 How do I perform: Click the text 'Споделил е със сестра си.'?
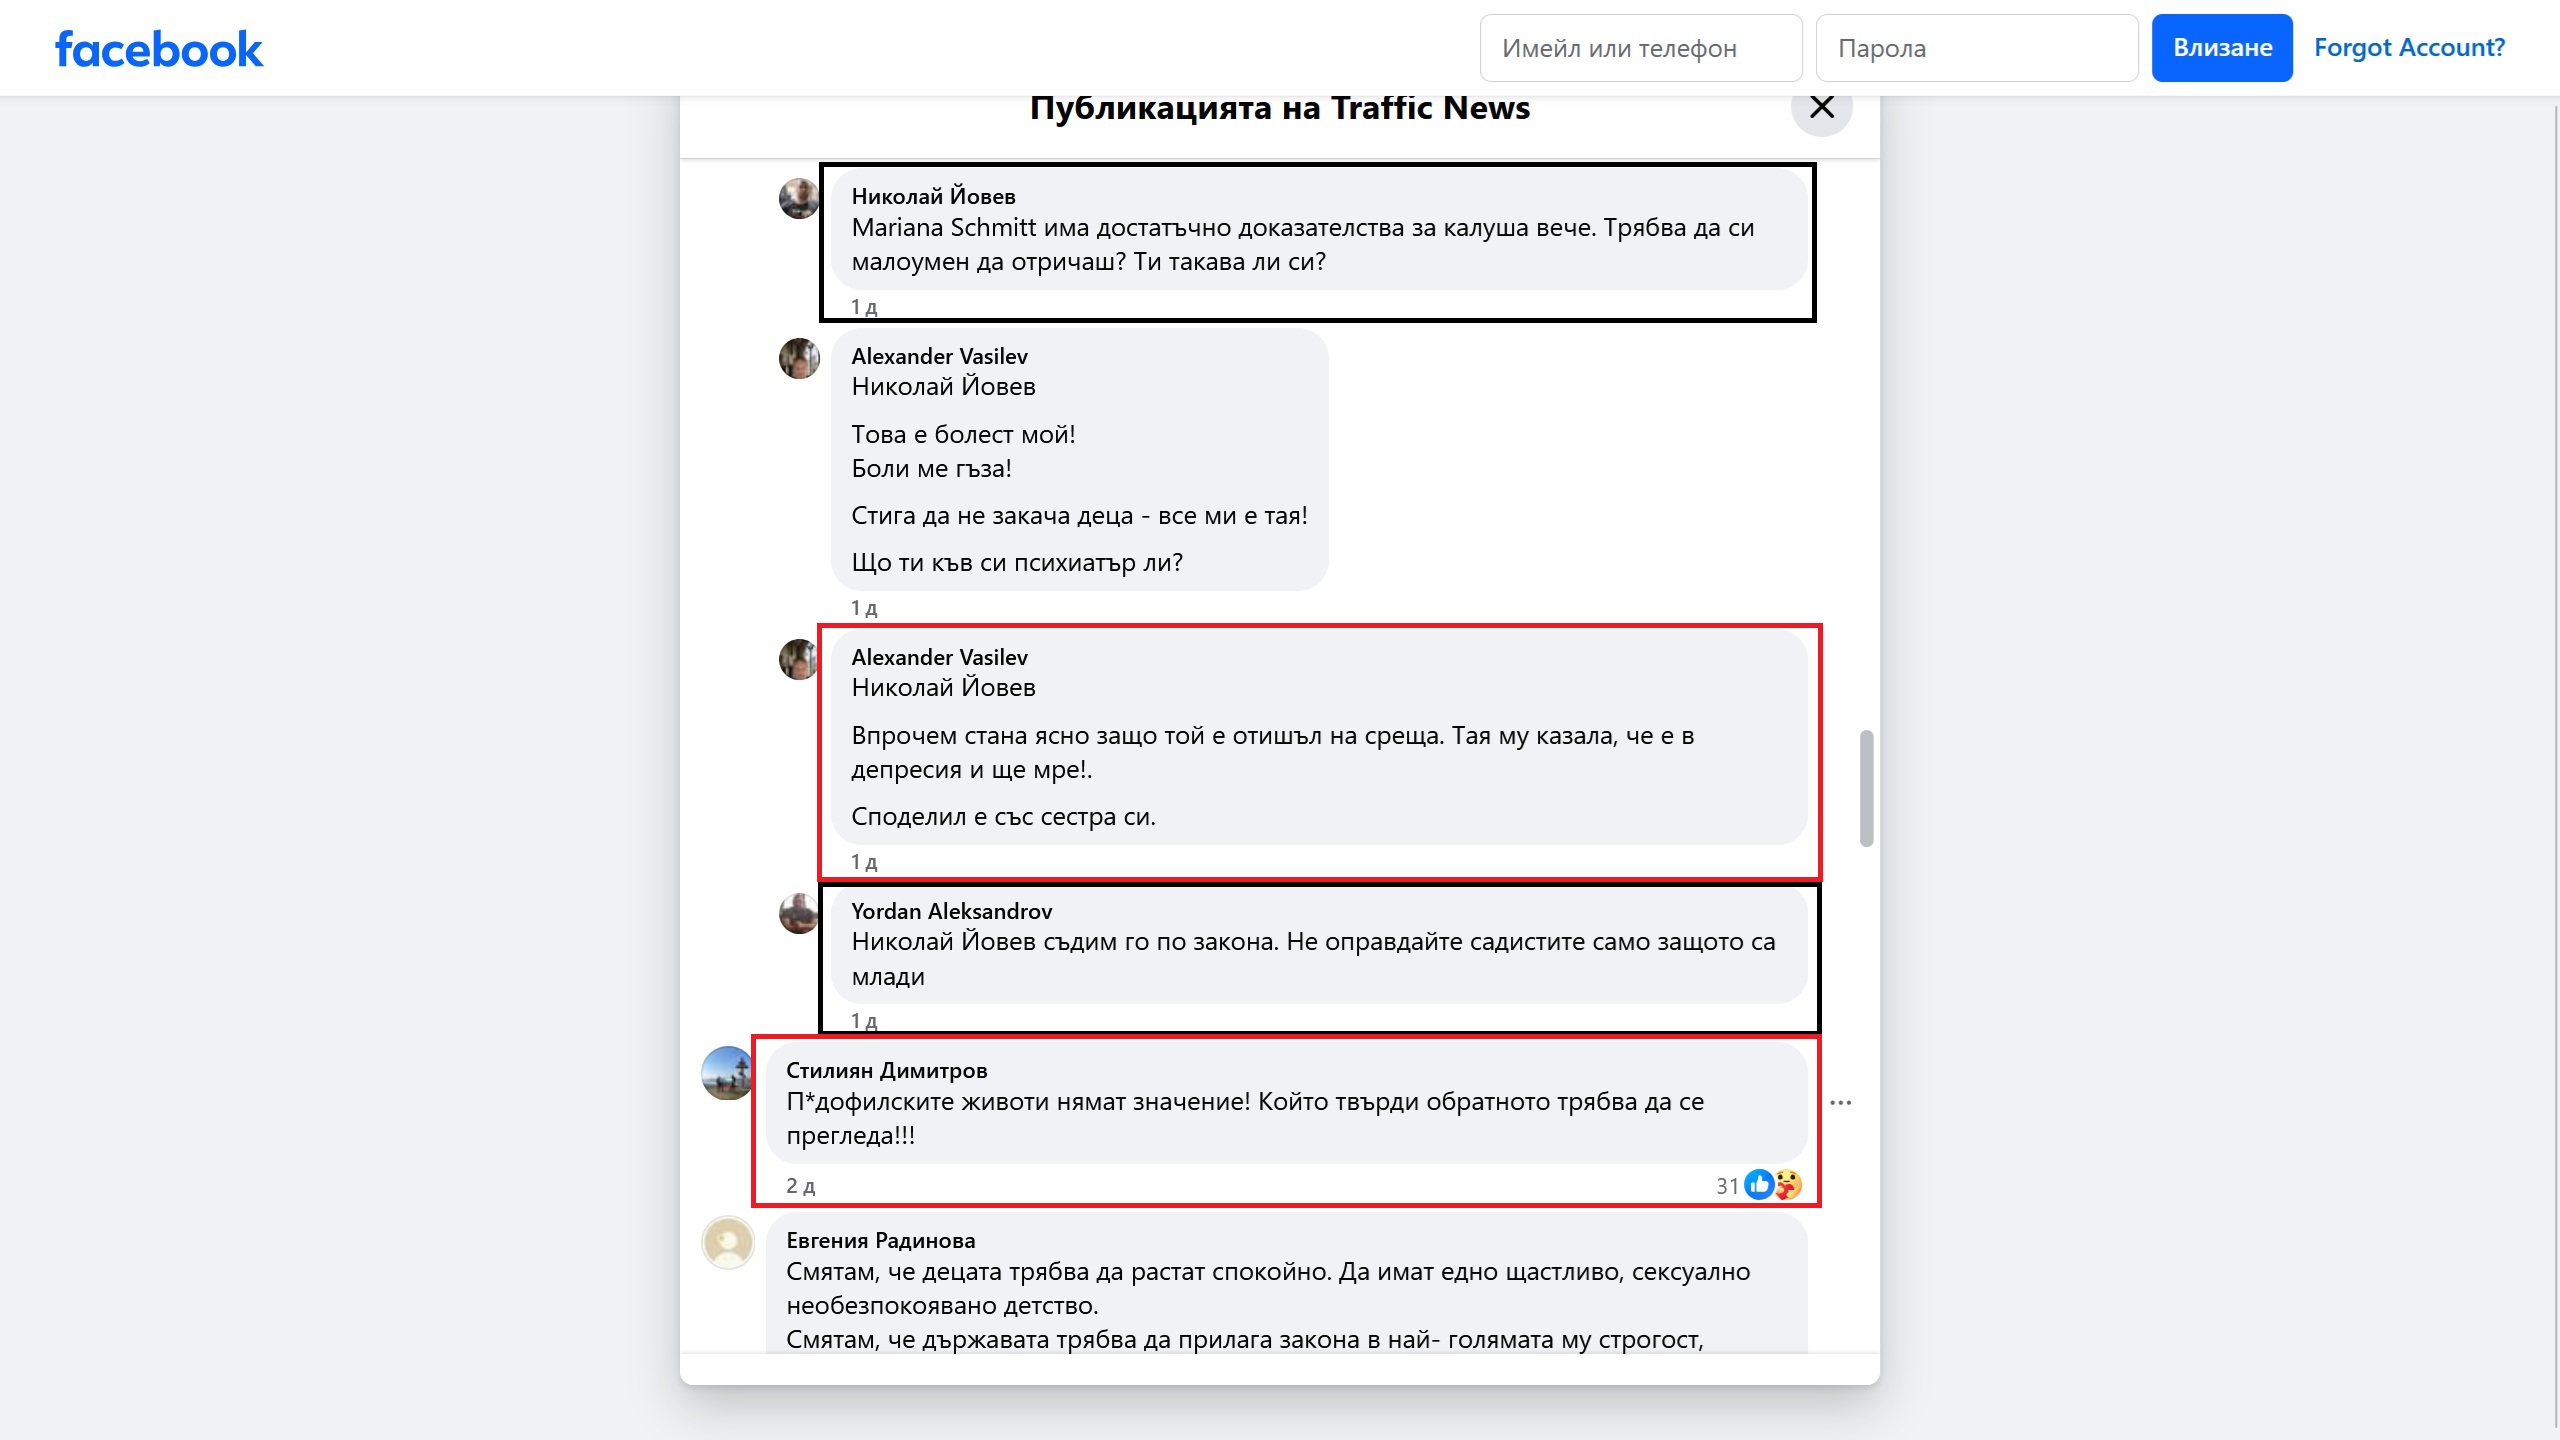[x=1003, y=817]
